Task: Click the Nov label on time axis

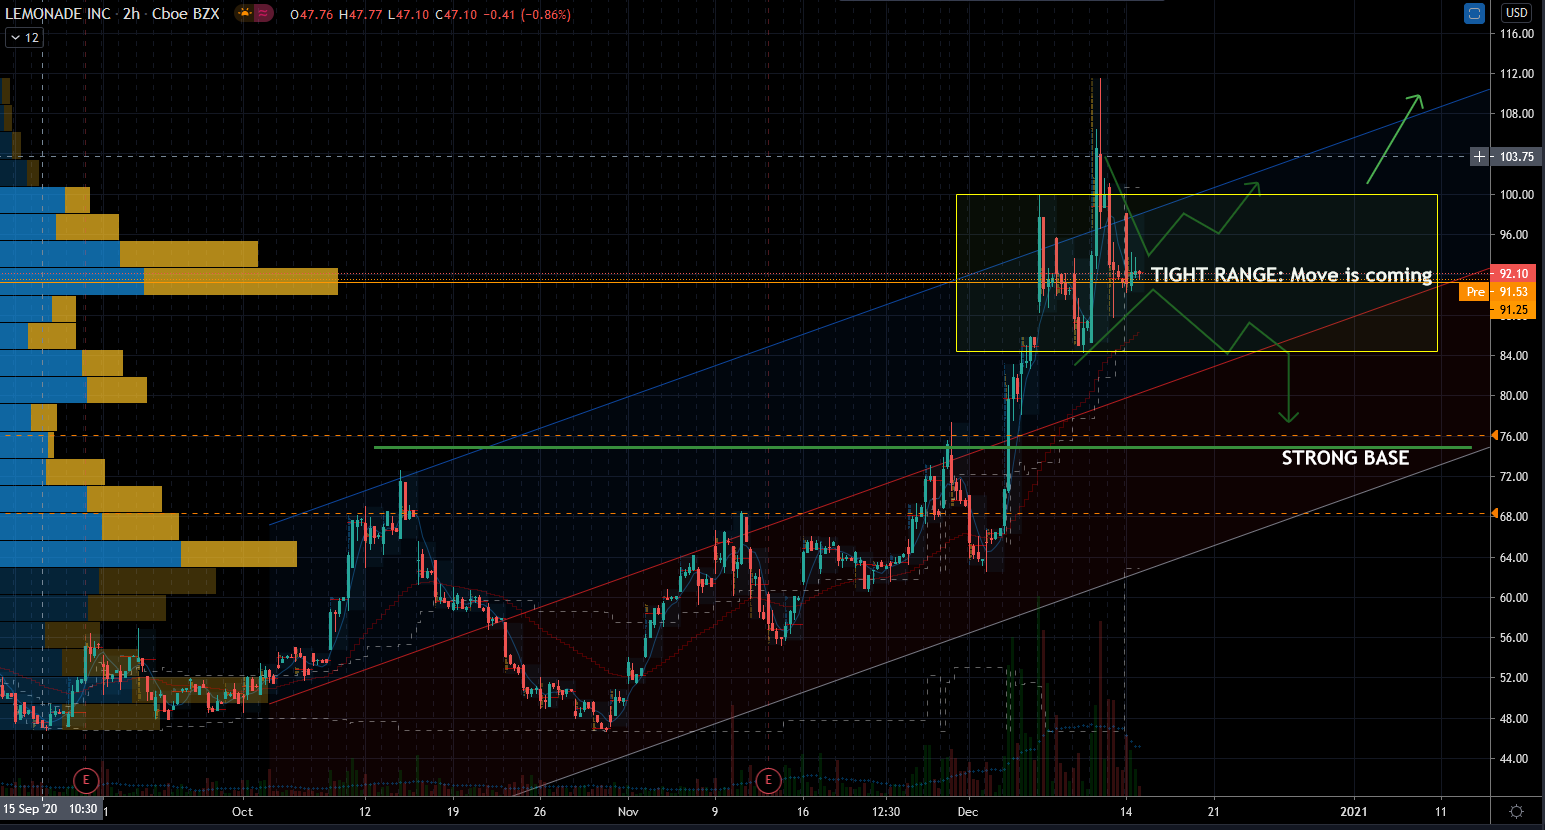Action: click(x=628, y=812)
